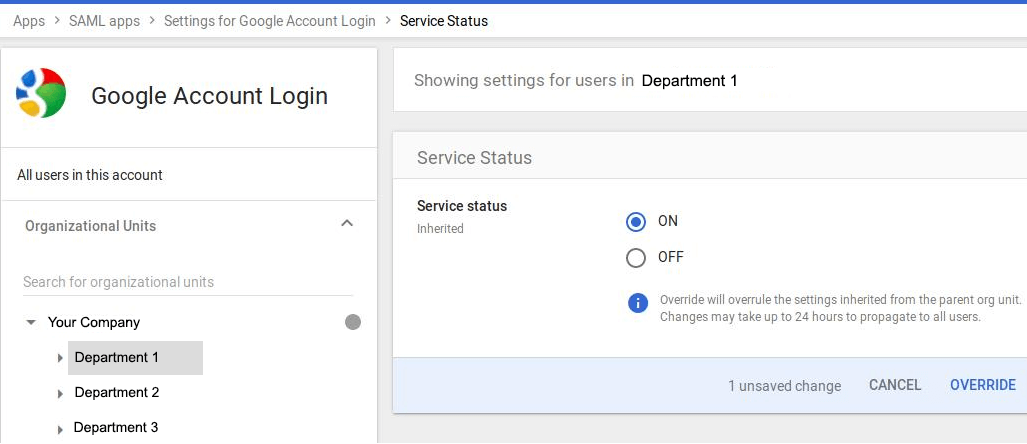
Task: Open Settings for Google Account Login breadcrumb
Action: (x=270, y=21)
